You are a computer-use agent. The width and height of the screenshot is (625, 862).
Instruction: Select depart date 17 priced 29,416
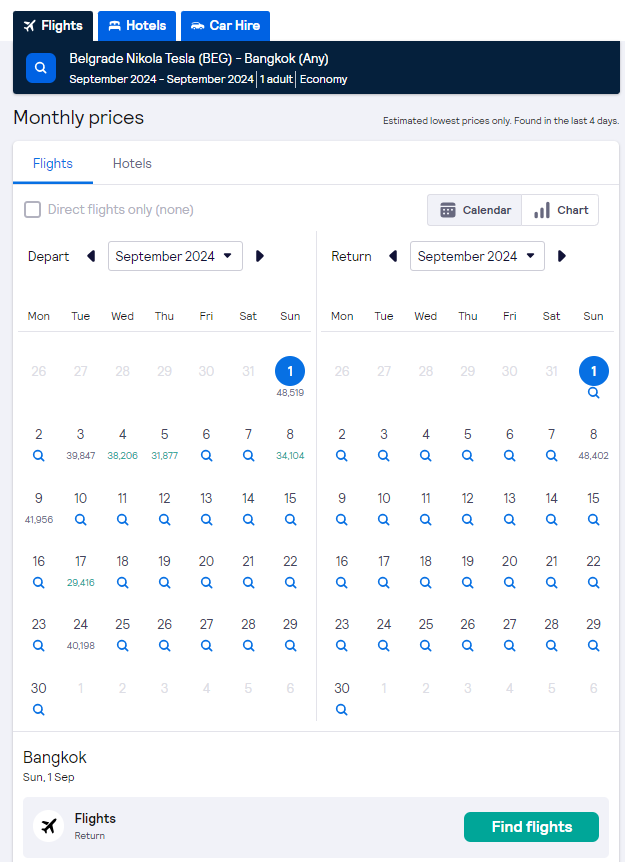coord(81,571)
